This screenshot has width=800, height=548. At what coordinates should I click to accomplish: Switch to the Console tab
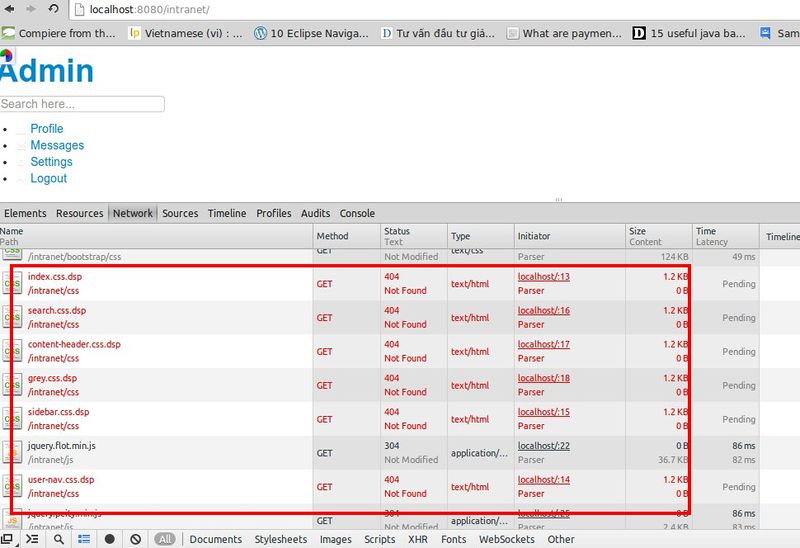pos(357,213)
